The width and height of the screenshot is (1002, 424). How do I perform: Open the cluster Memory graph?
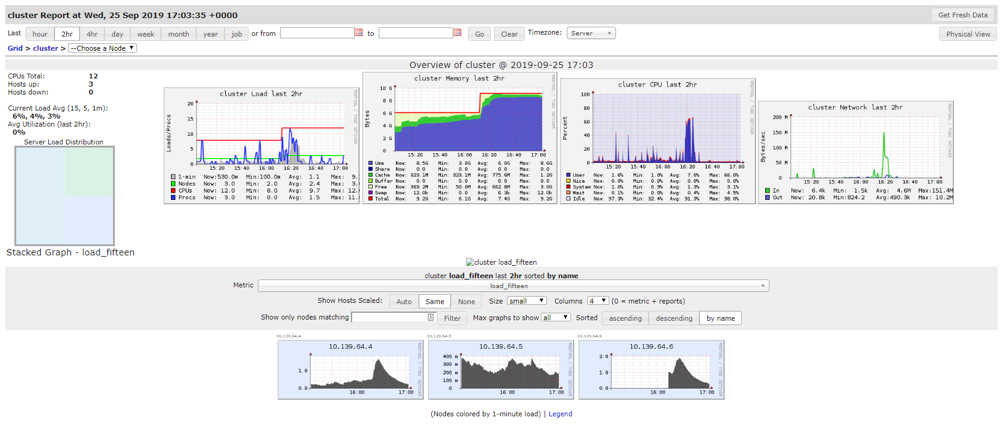459,137
